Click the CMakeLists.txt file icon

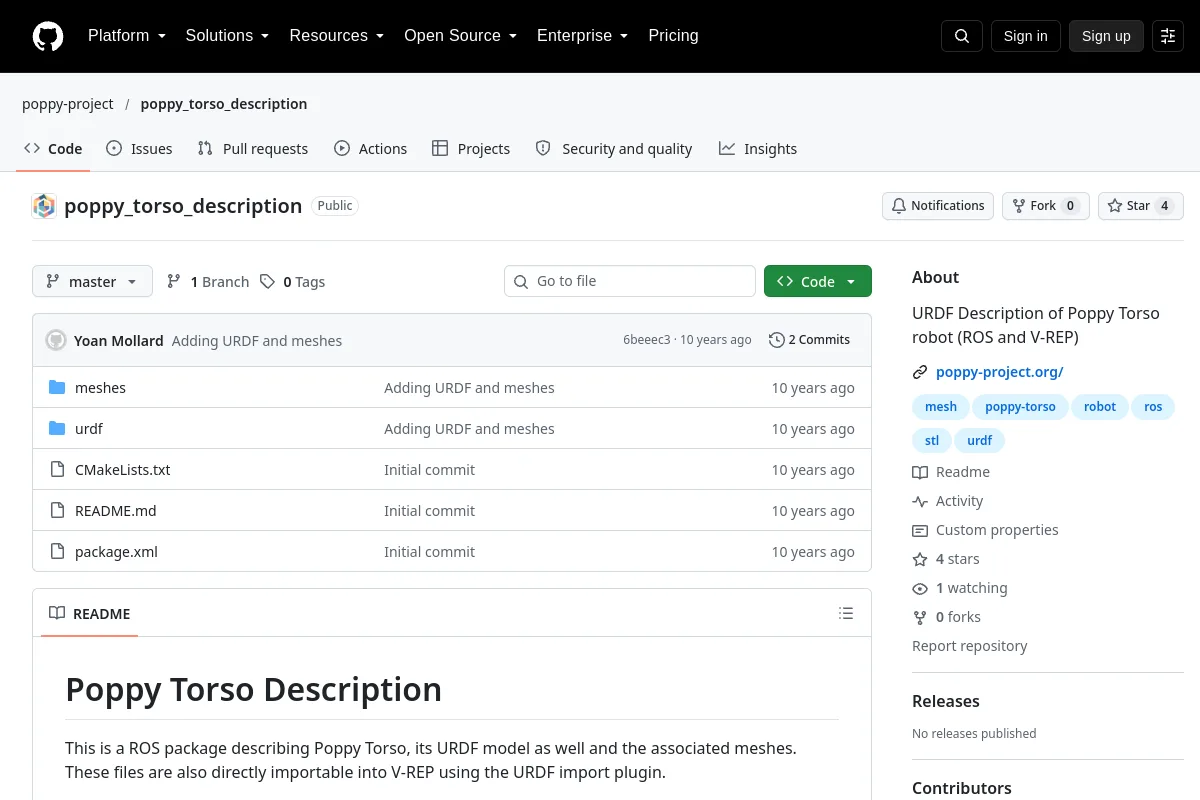point(57,470)
